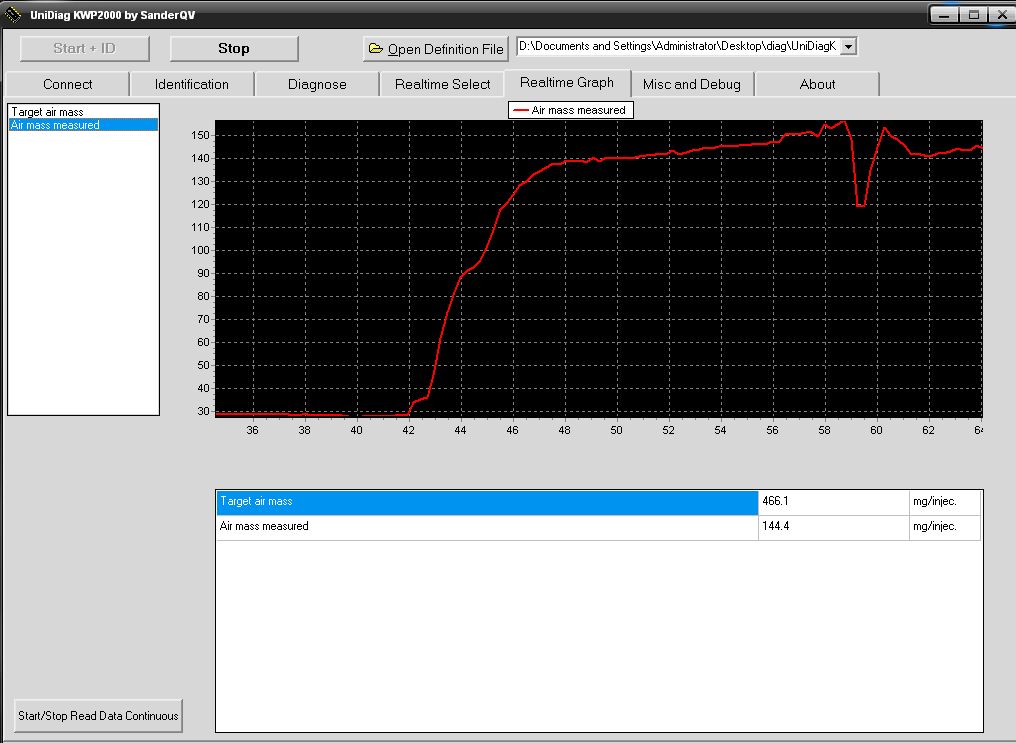This screenshot has height=743, width=1016.
Task: Expand the definition file path dropdown
Action: [x=848, y=47]
